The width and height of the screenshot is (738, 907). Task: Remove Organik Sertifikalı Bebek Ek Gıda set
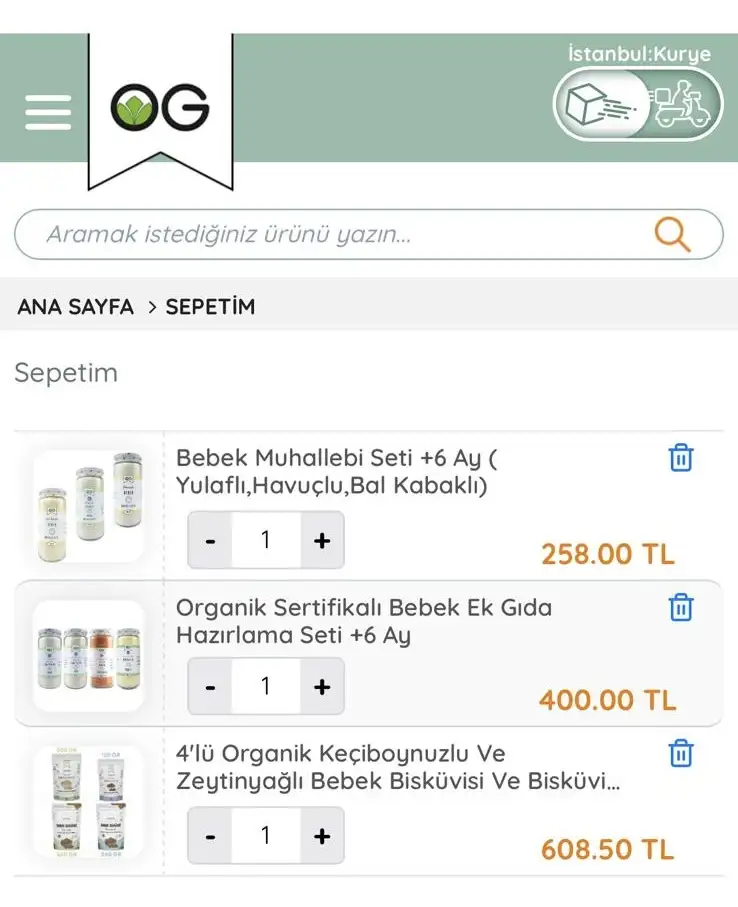pos(681,607)
